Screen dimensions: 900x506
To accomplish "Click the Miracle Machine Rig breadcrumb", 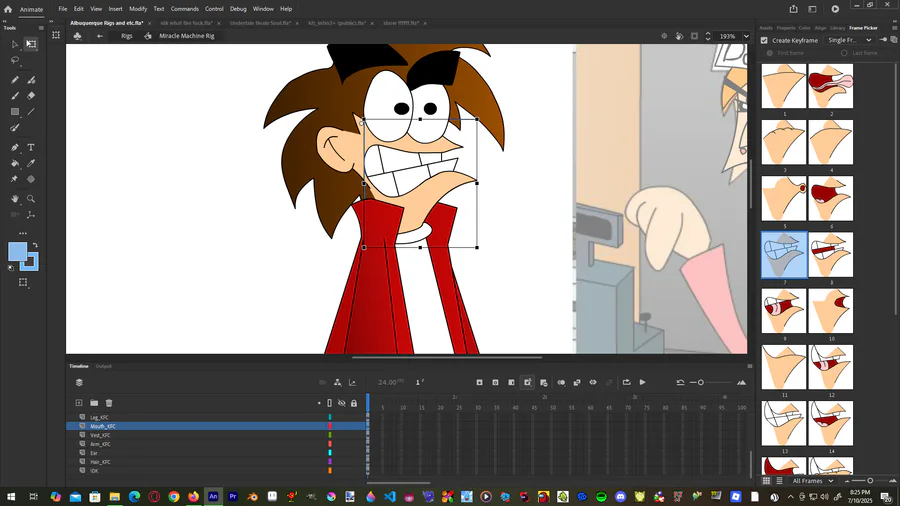I will pyautogui.click(x=187, y=36).
